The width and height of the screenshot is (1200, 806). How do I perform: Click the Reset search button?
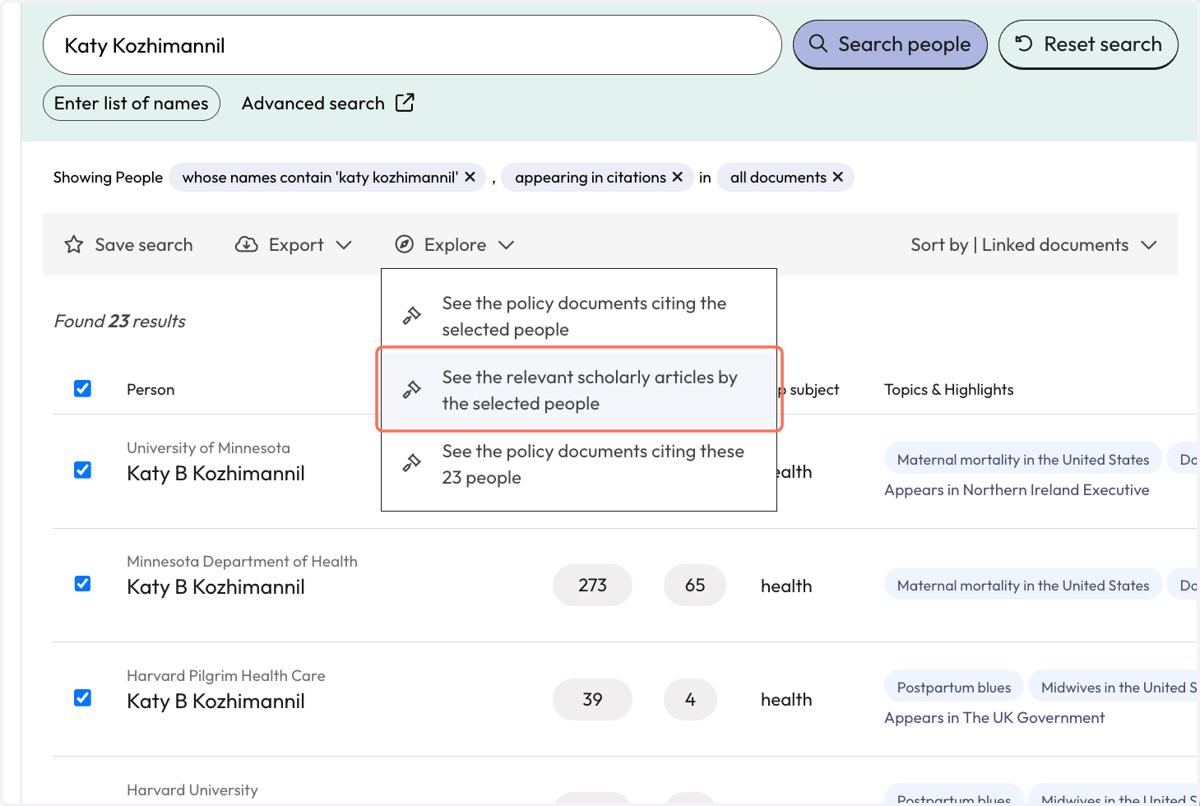(x=1088, y=44)
